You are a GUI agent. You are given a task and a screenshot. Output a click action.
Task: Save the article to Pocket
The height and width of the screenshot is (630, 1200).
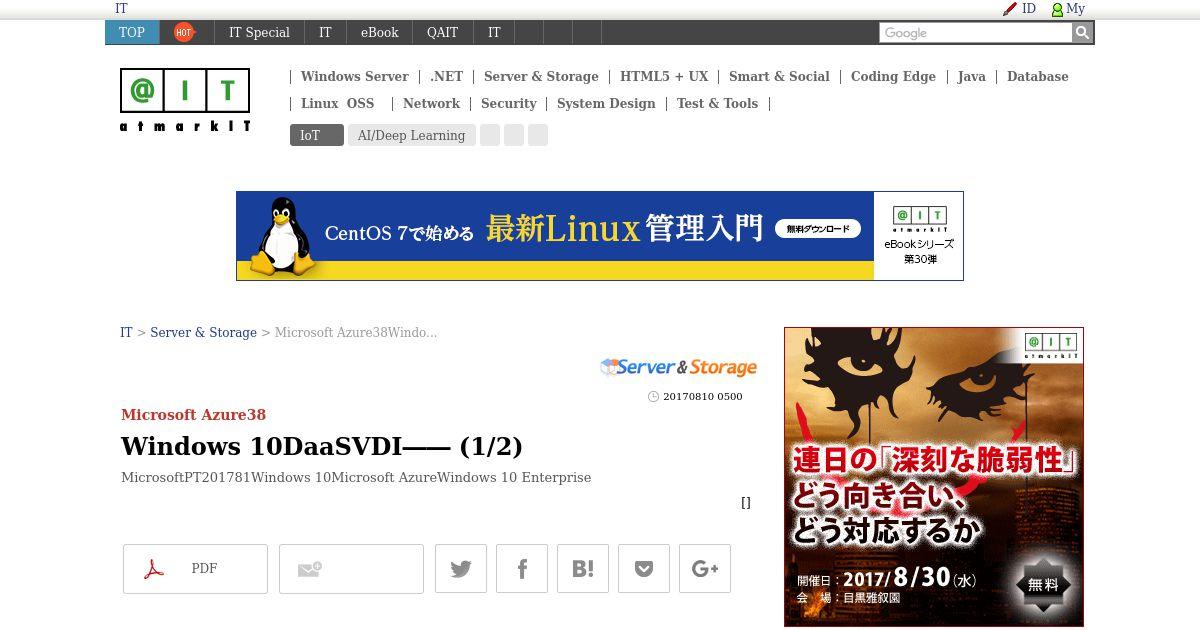pos(644,569)
